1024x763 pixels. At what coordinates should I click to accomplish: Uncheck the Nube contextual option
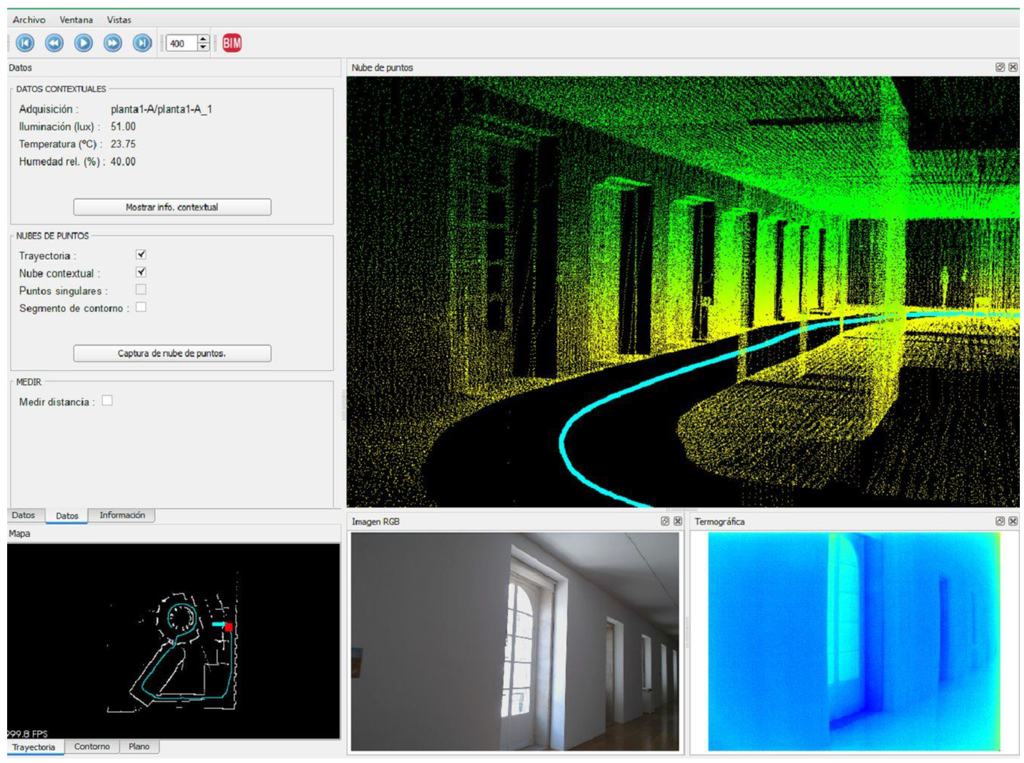(x=141, y=272)
